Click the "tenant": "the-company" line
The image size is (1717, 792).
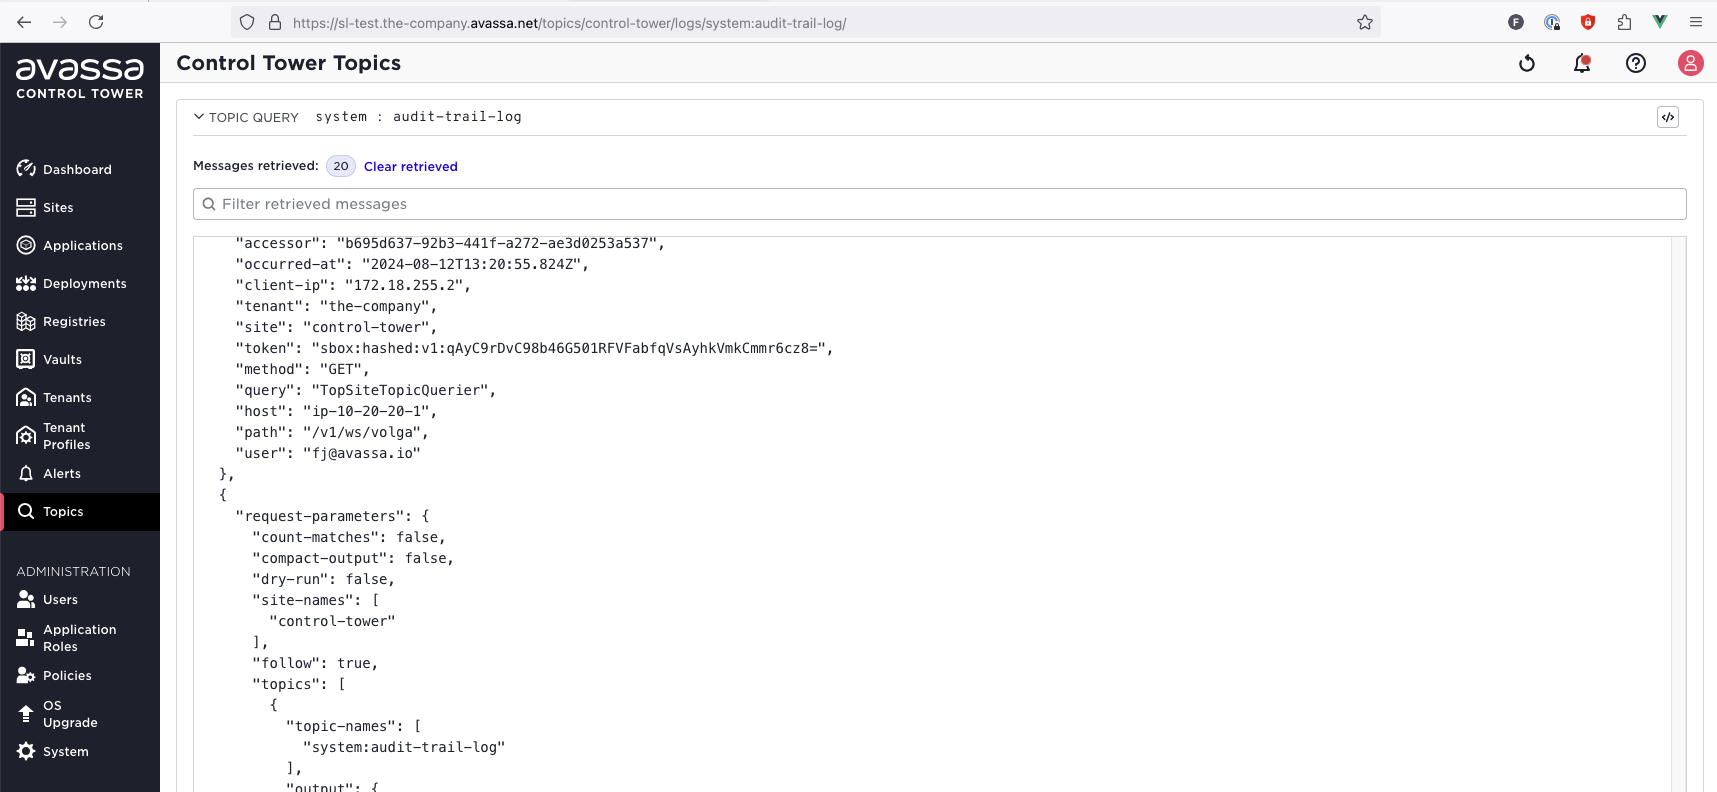(336, 306)
